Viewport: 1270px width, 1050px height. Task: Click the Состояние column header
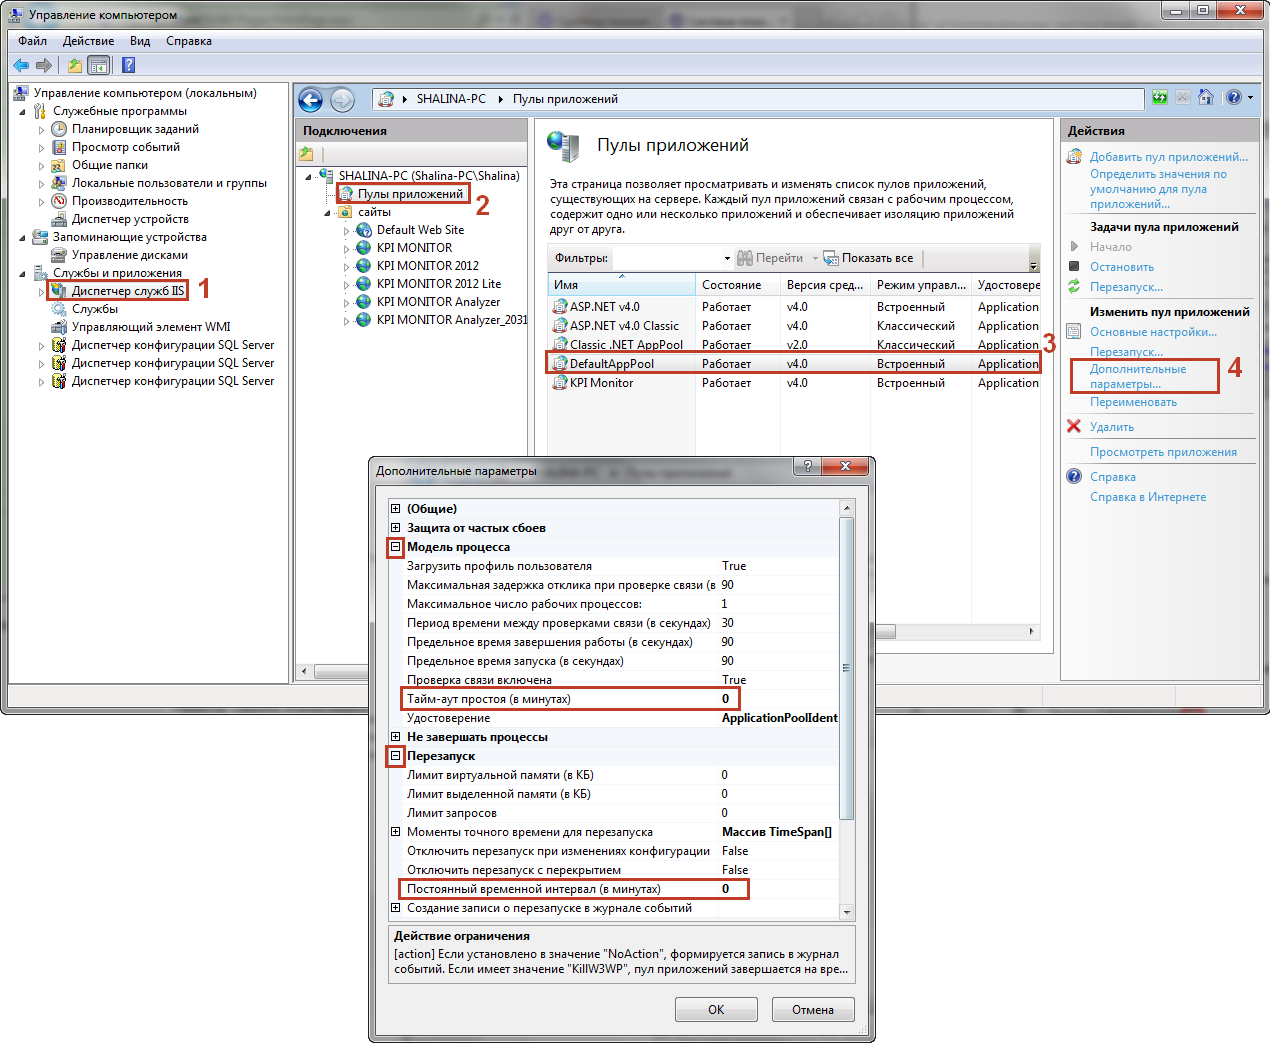738,285
